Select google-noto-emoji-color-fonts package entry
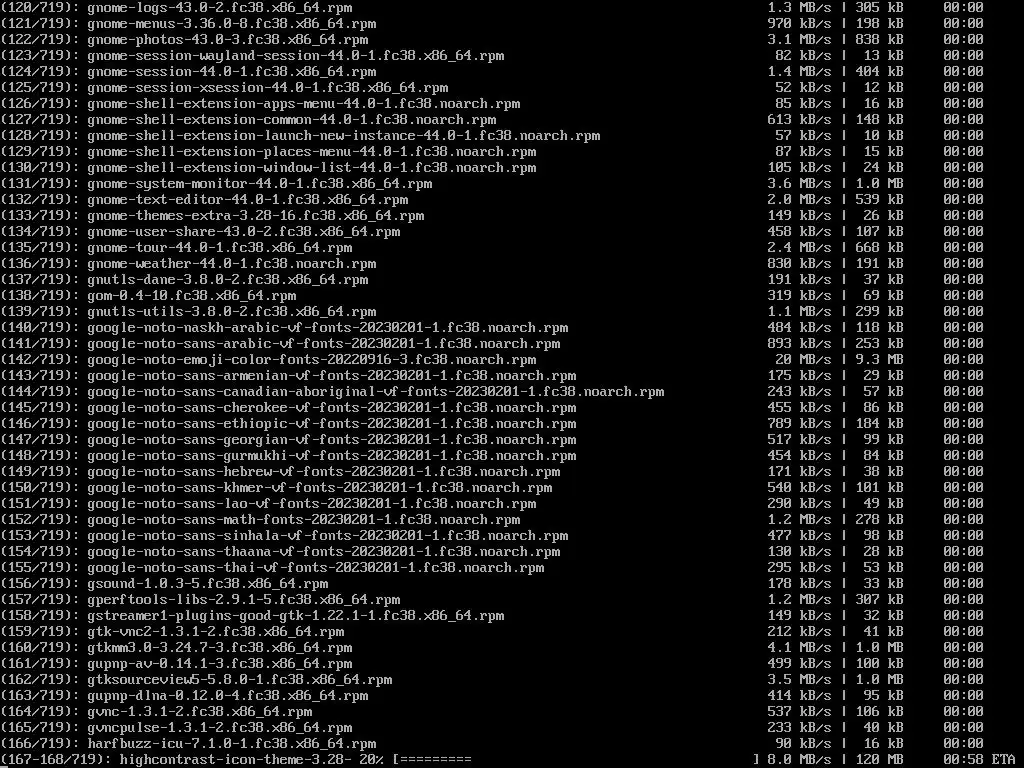The width and height of the screenshot is (1024, 768). tap(312, 360)
